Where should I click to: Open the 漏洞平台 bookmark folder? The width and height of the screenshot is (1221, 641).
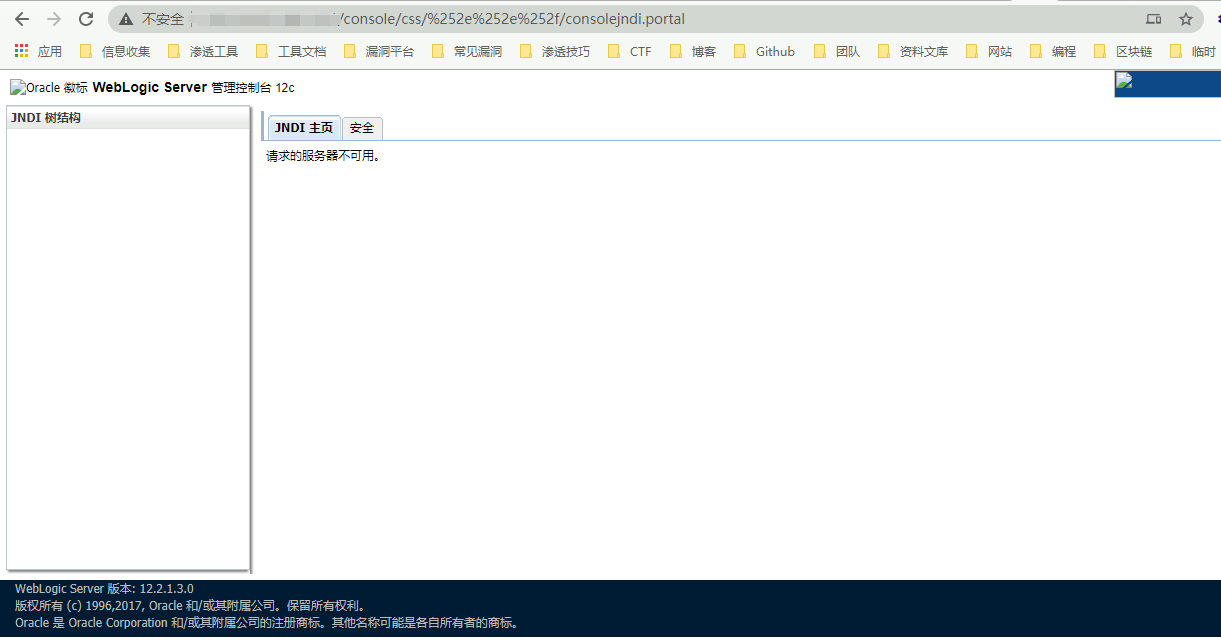coord(379,51)
